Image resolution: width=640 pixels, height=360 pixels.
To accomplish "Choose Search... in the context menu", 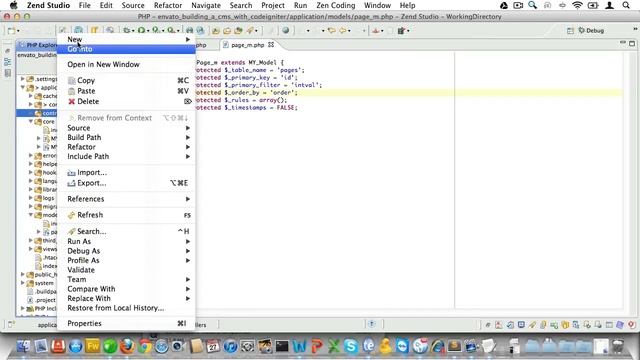I will [x=126, y=231].
